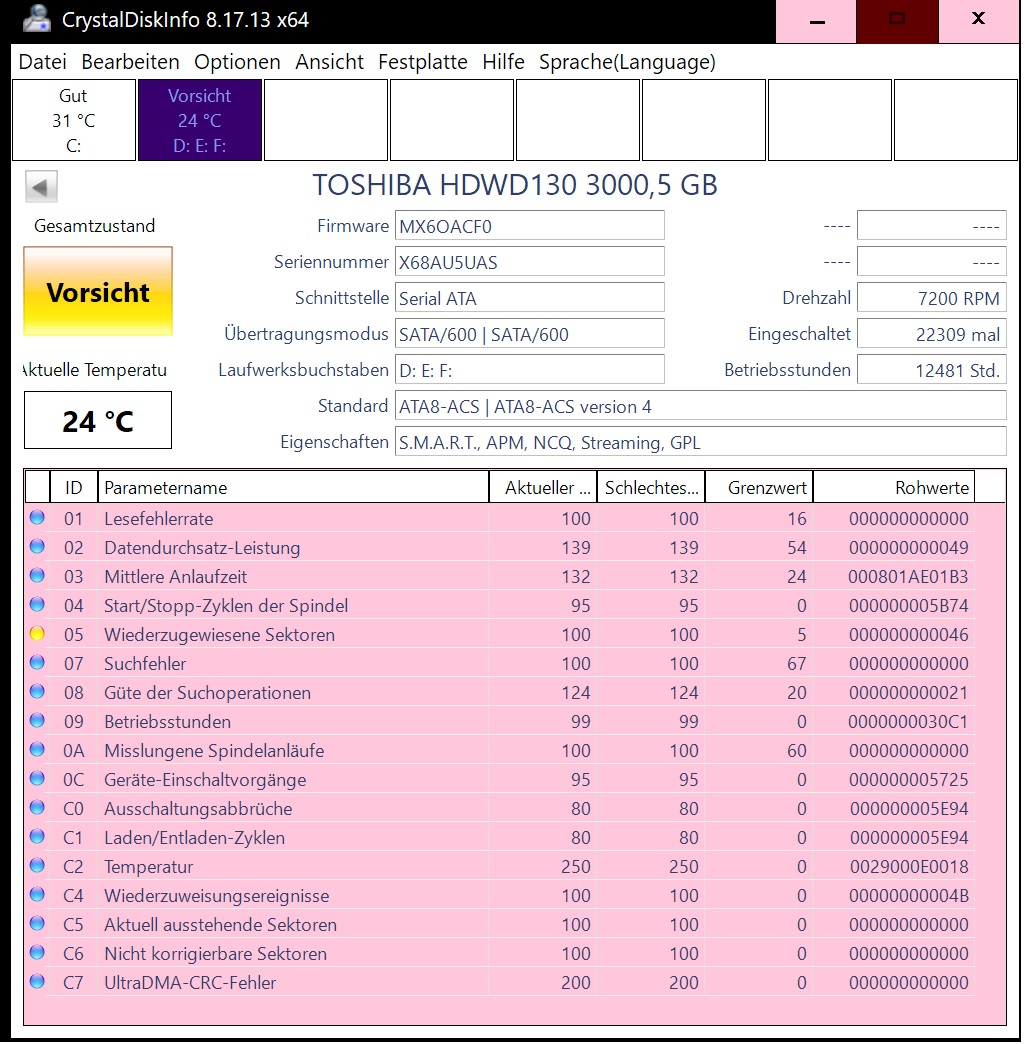This screenshot has width=1025, height=1044.
Task: Click the blue status dot for row 09 Betriebsstunden
Action: tap(37, 720)
